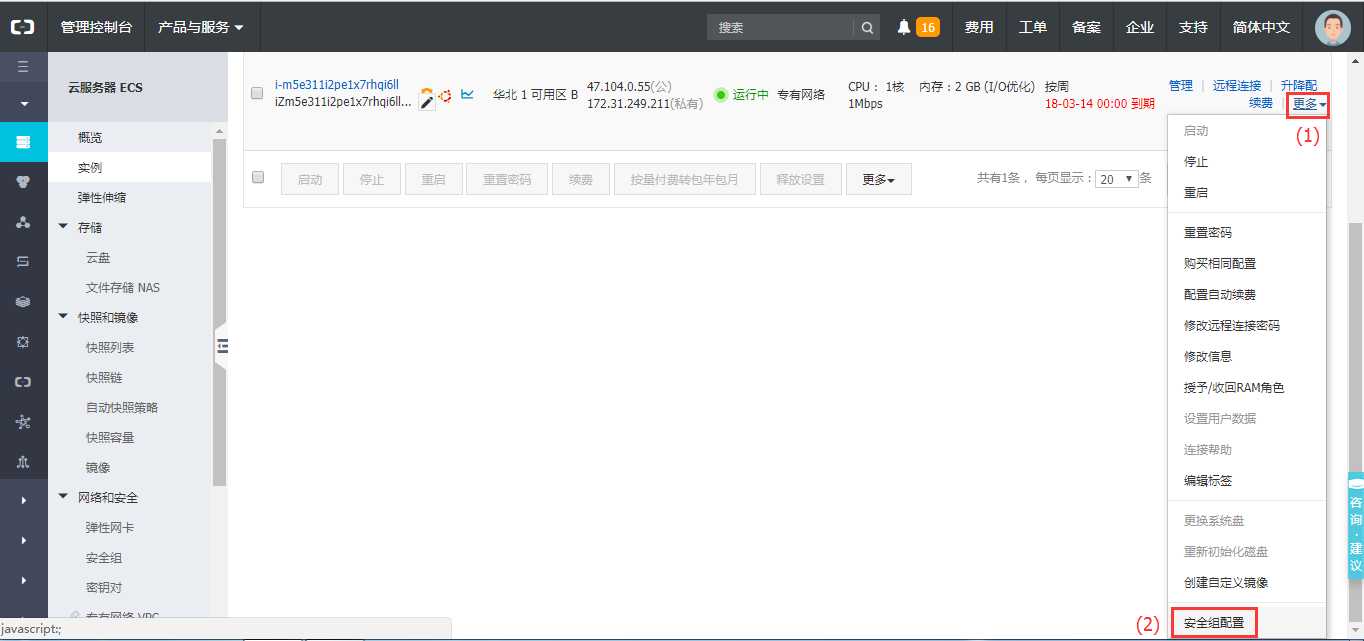Open the 产品与服务 dropdown

(200, 27)
